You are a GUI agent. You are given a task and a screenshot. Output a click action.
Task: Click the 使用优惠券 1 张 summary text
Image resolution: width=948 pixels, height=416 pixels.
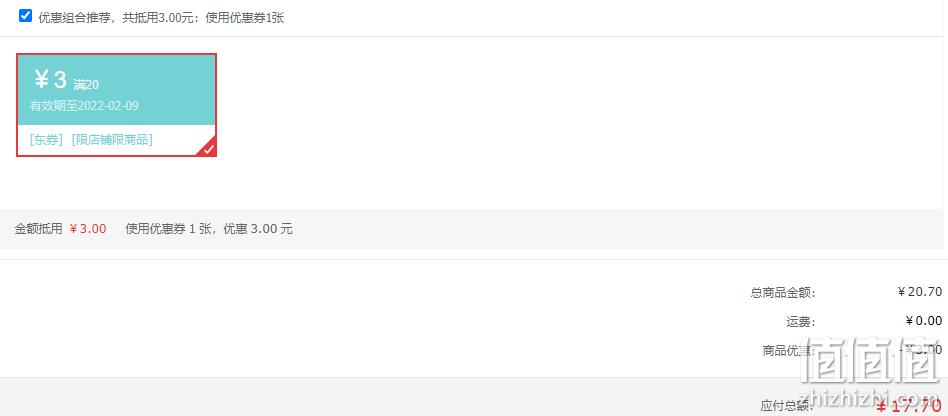tap(169, 229)
